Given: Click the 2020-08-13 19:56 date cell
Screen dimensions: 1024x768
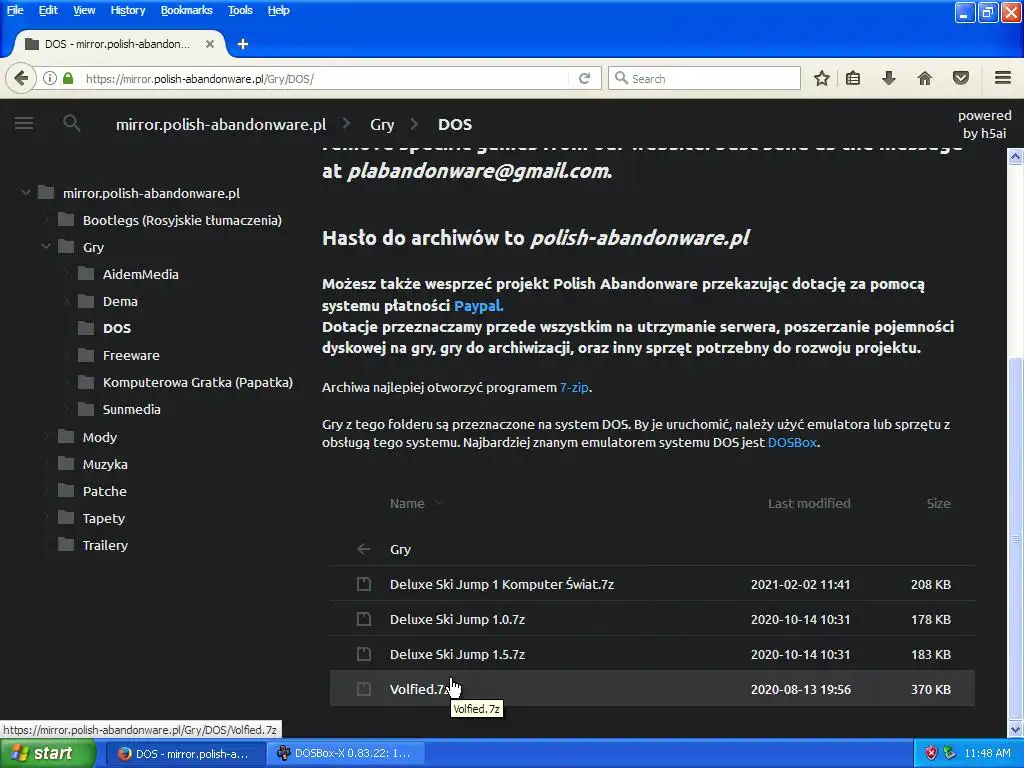Looking at the screenshot, I should [x=801, y=689].
